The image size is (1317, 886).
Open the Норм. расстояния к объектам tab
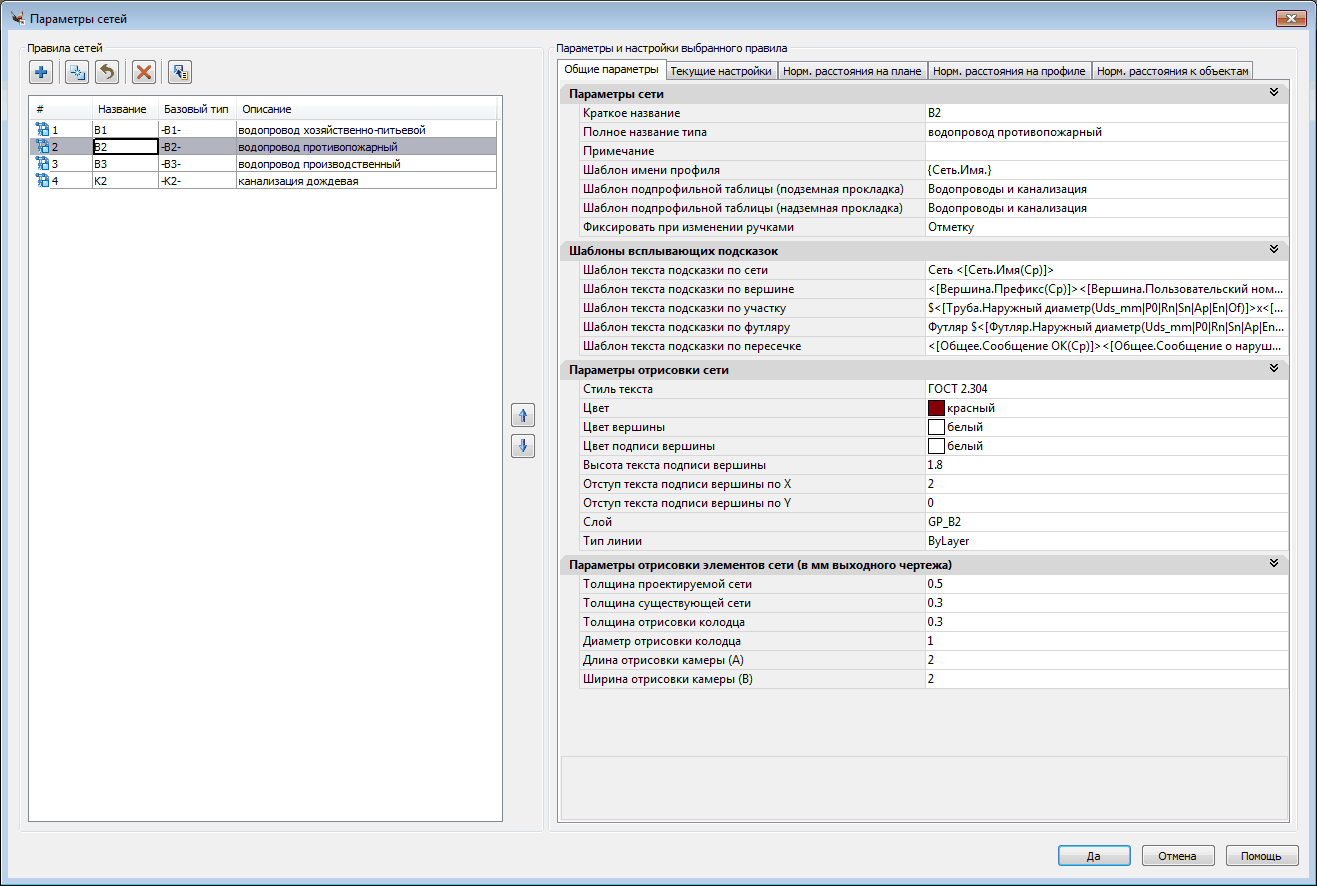[1172, 71]
